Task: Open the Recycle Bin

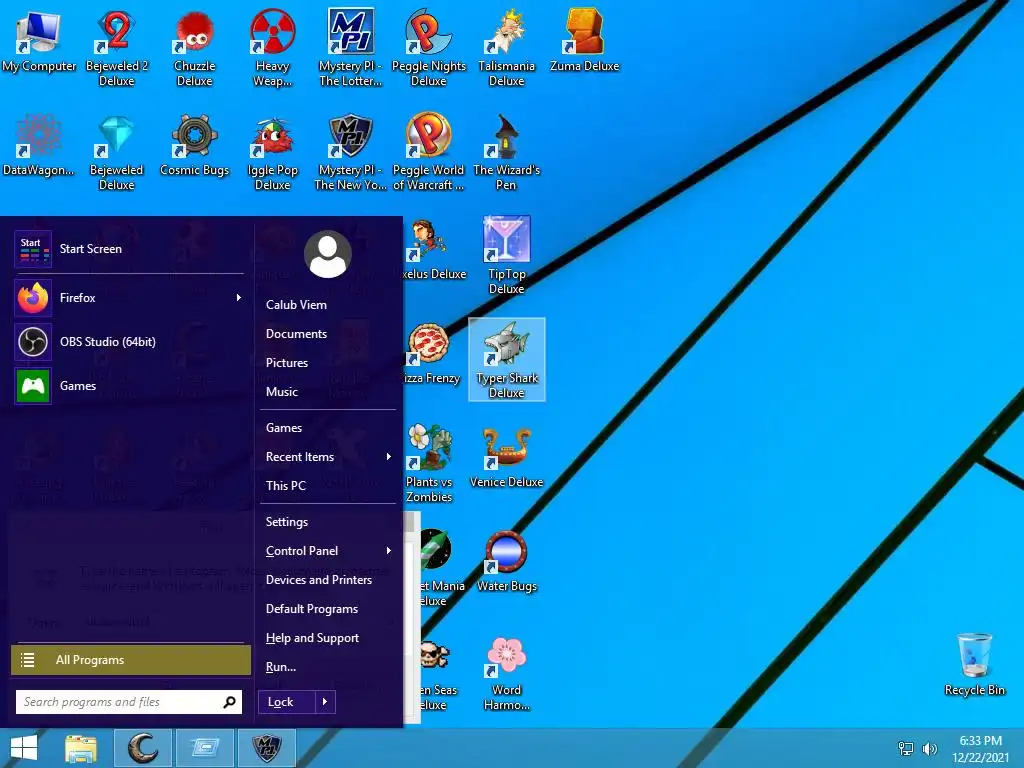Action: point(974,664)
